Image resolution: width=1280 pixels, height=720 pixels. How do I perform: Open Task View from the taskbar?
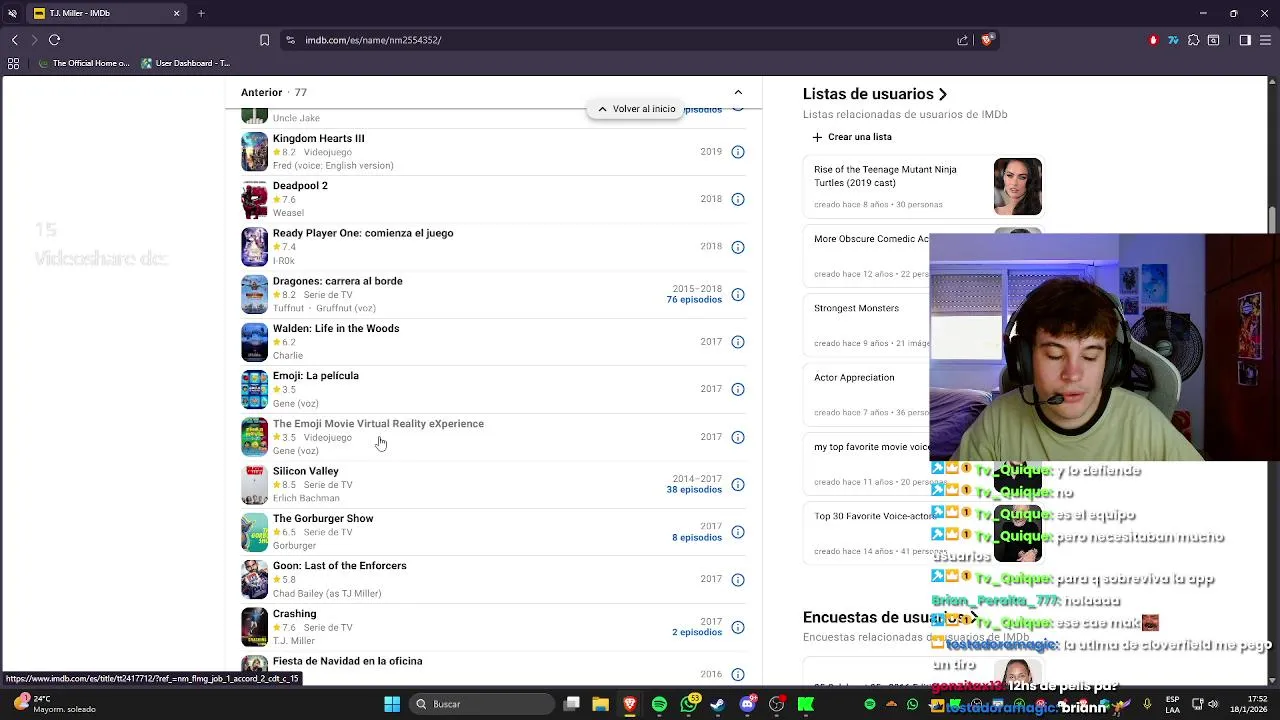pos(571,704)
